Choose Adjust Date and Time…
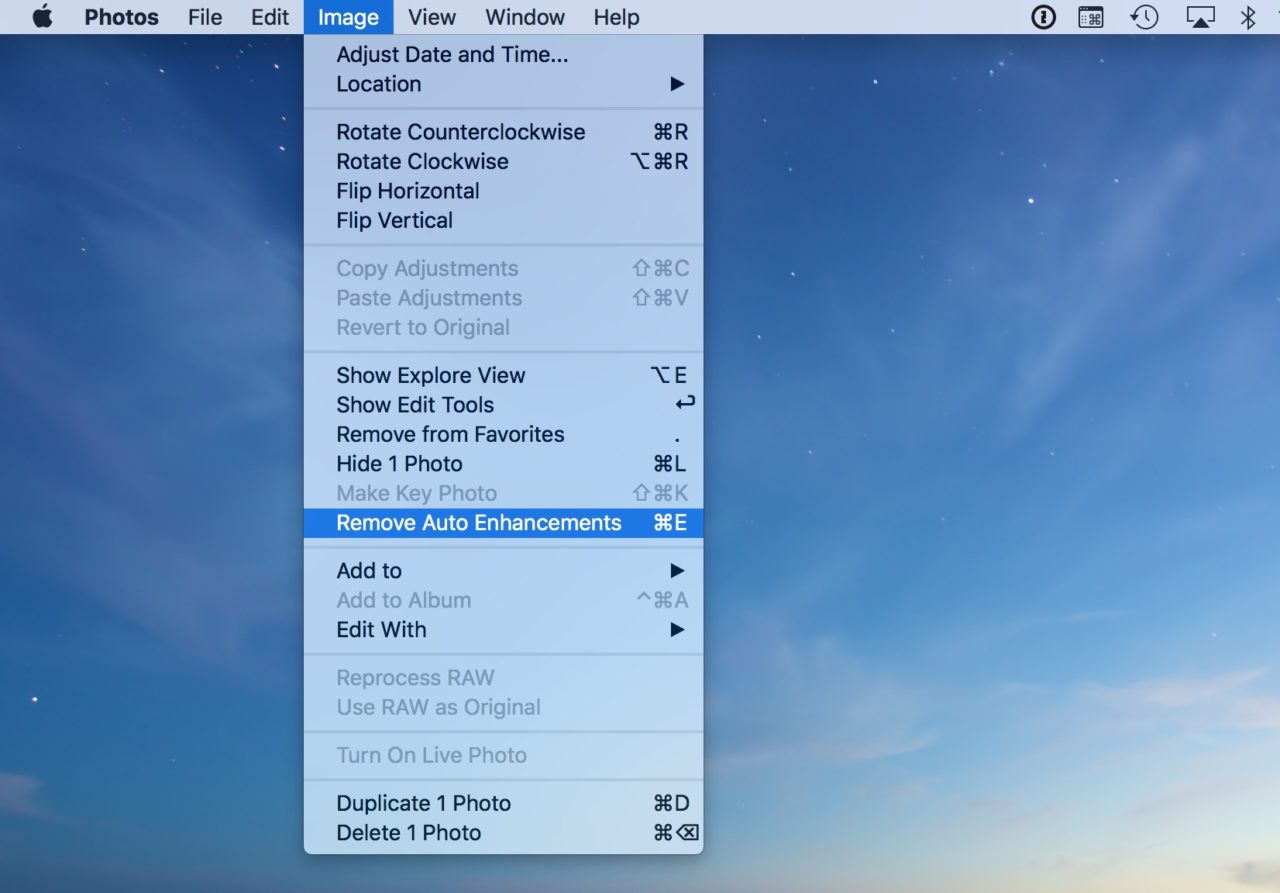Viewport: 1280px width, 893px height. (x=503, y=55)
